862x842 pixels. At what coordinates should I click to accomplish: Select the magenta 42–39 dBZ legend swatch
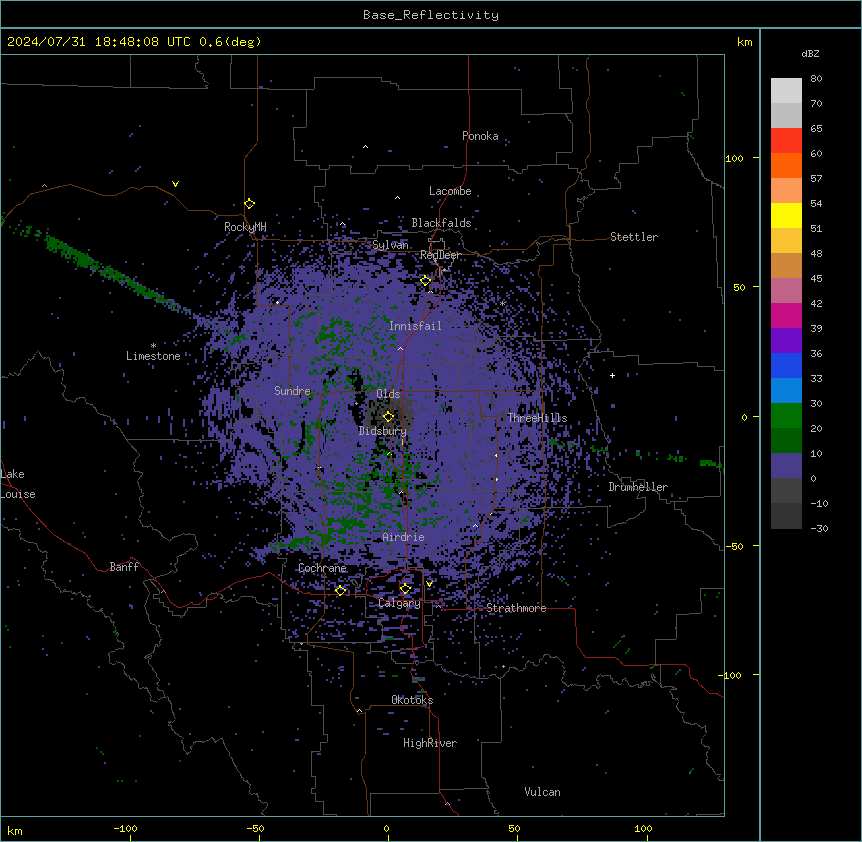786,315
